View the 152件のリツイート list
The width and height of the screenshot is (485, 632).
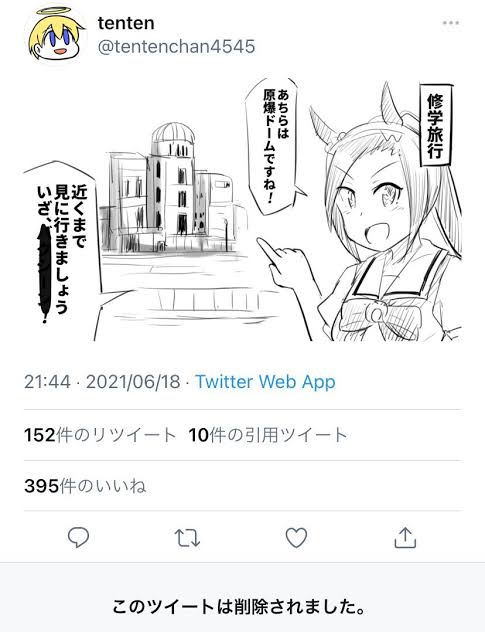(x=100, y=435)
